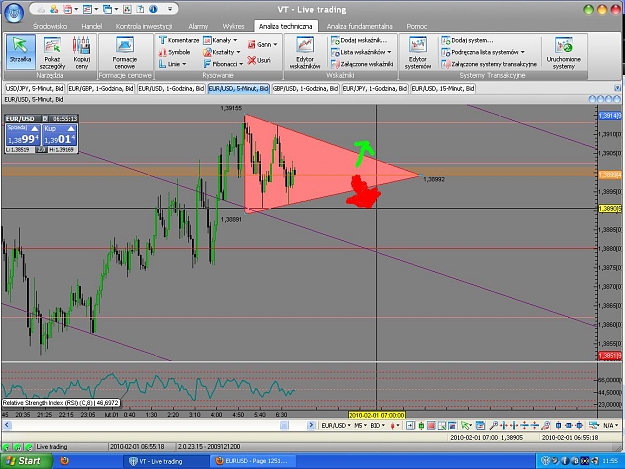Click chart horizontal scrollbar thumb

[x=284, y=426]
